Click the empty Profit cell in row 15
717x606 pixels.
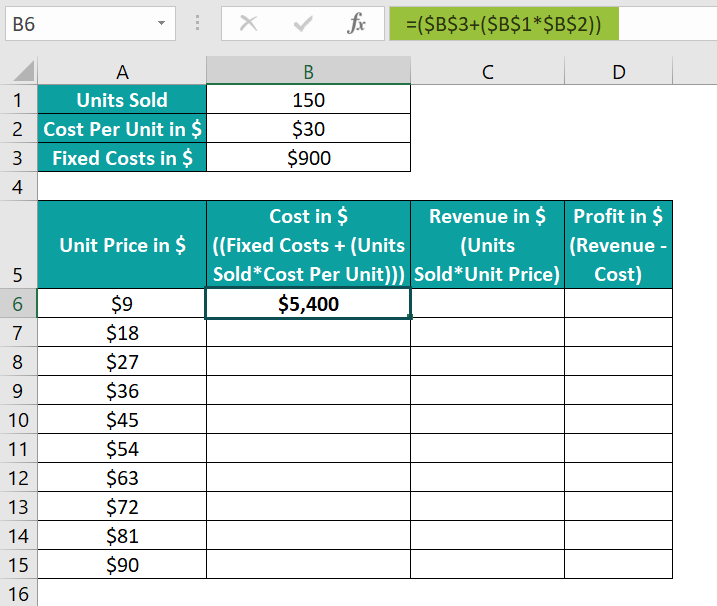618,564
